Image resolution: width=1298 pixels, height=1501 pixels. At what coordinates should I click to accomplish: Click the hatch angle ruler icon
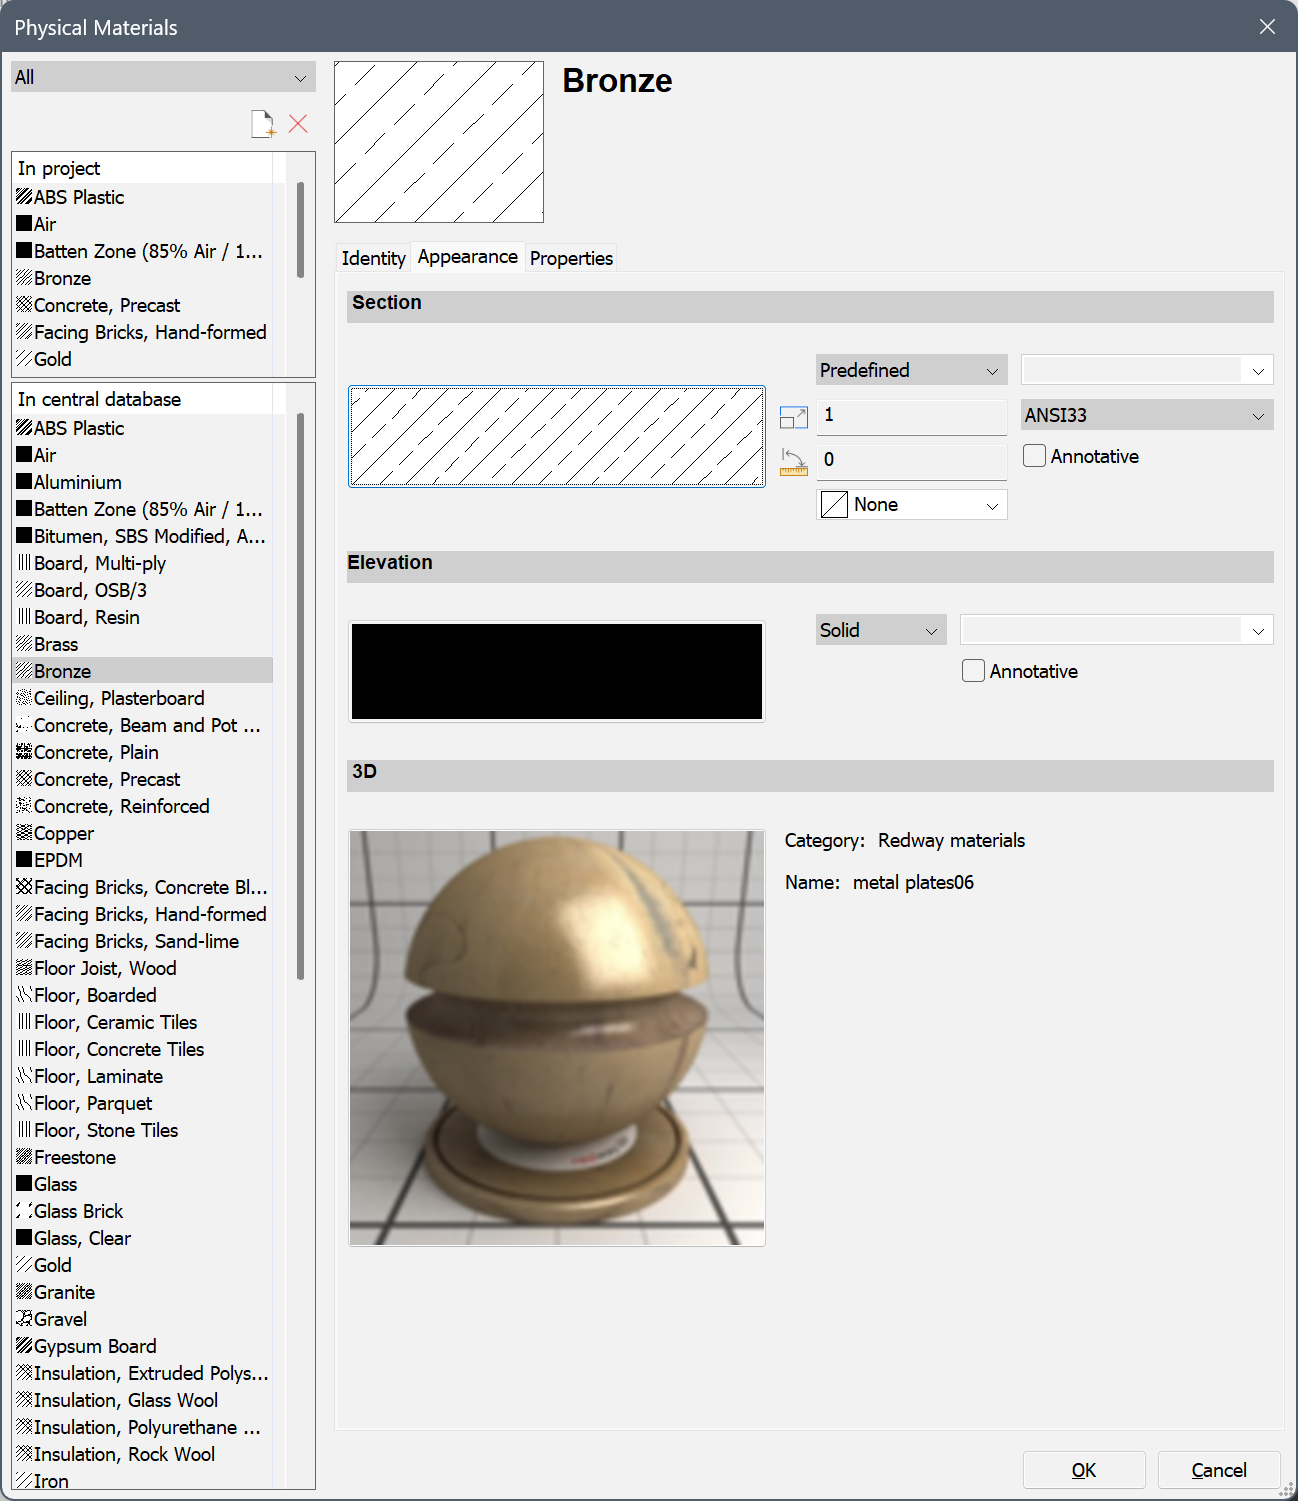click(793, 461)
